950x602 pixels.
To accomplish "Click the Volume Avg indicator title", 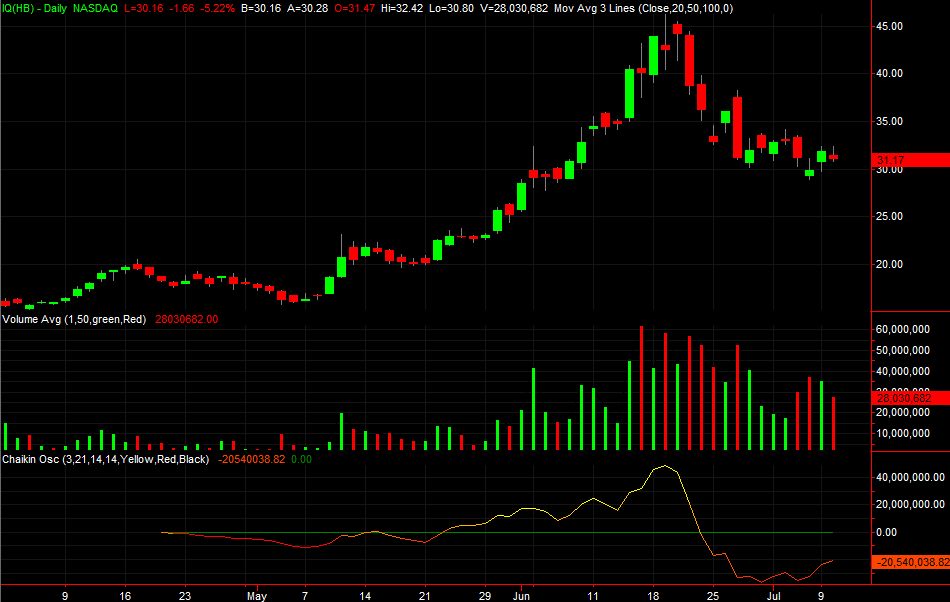I will tap(74, 319).
